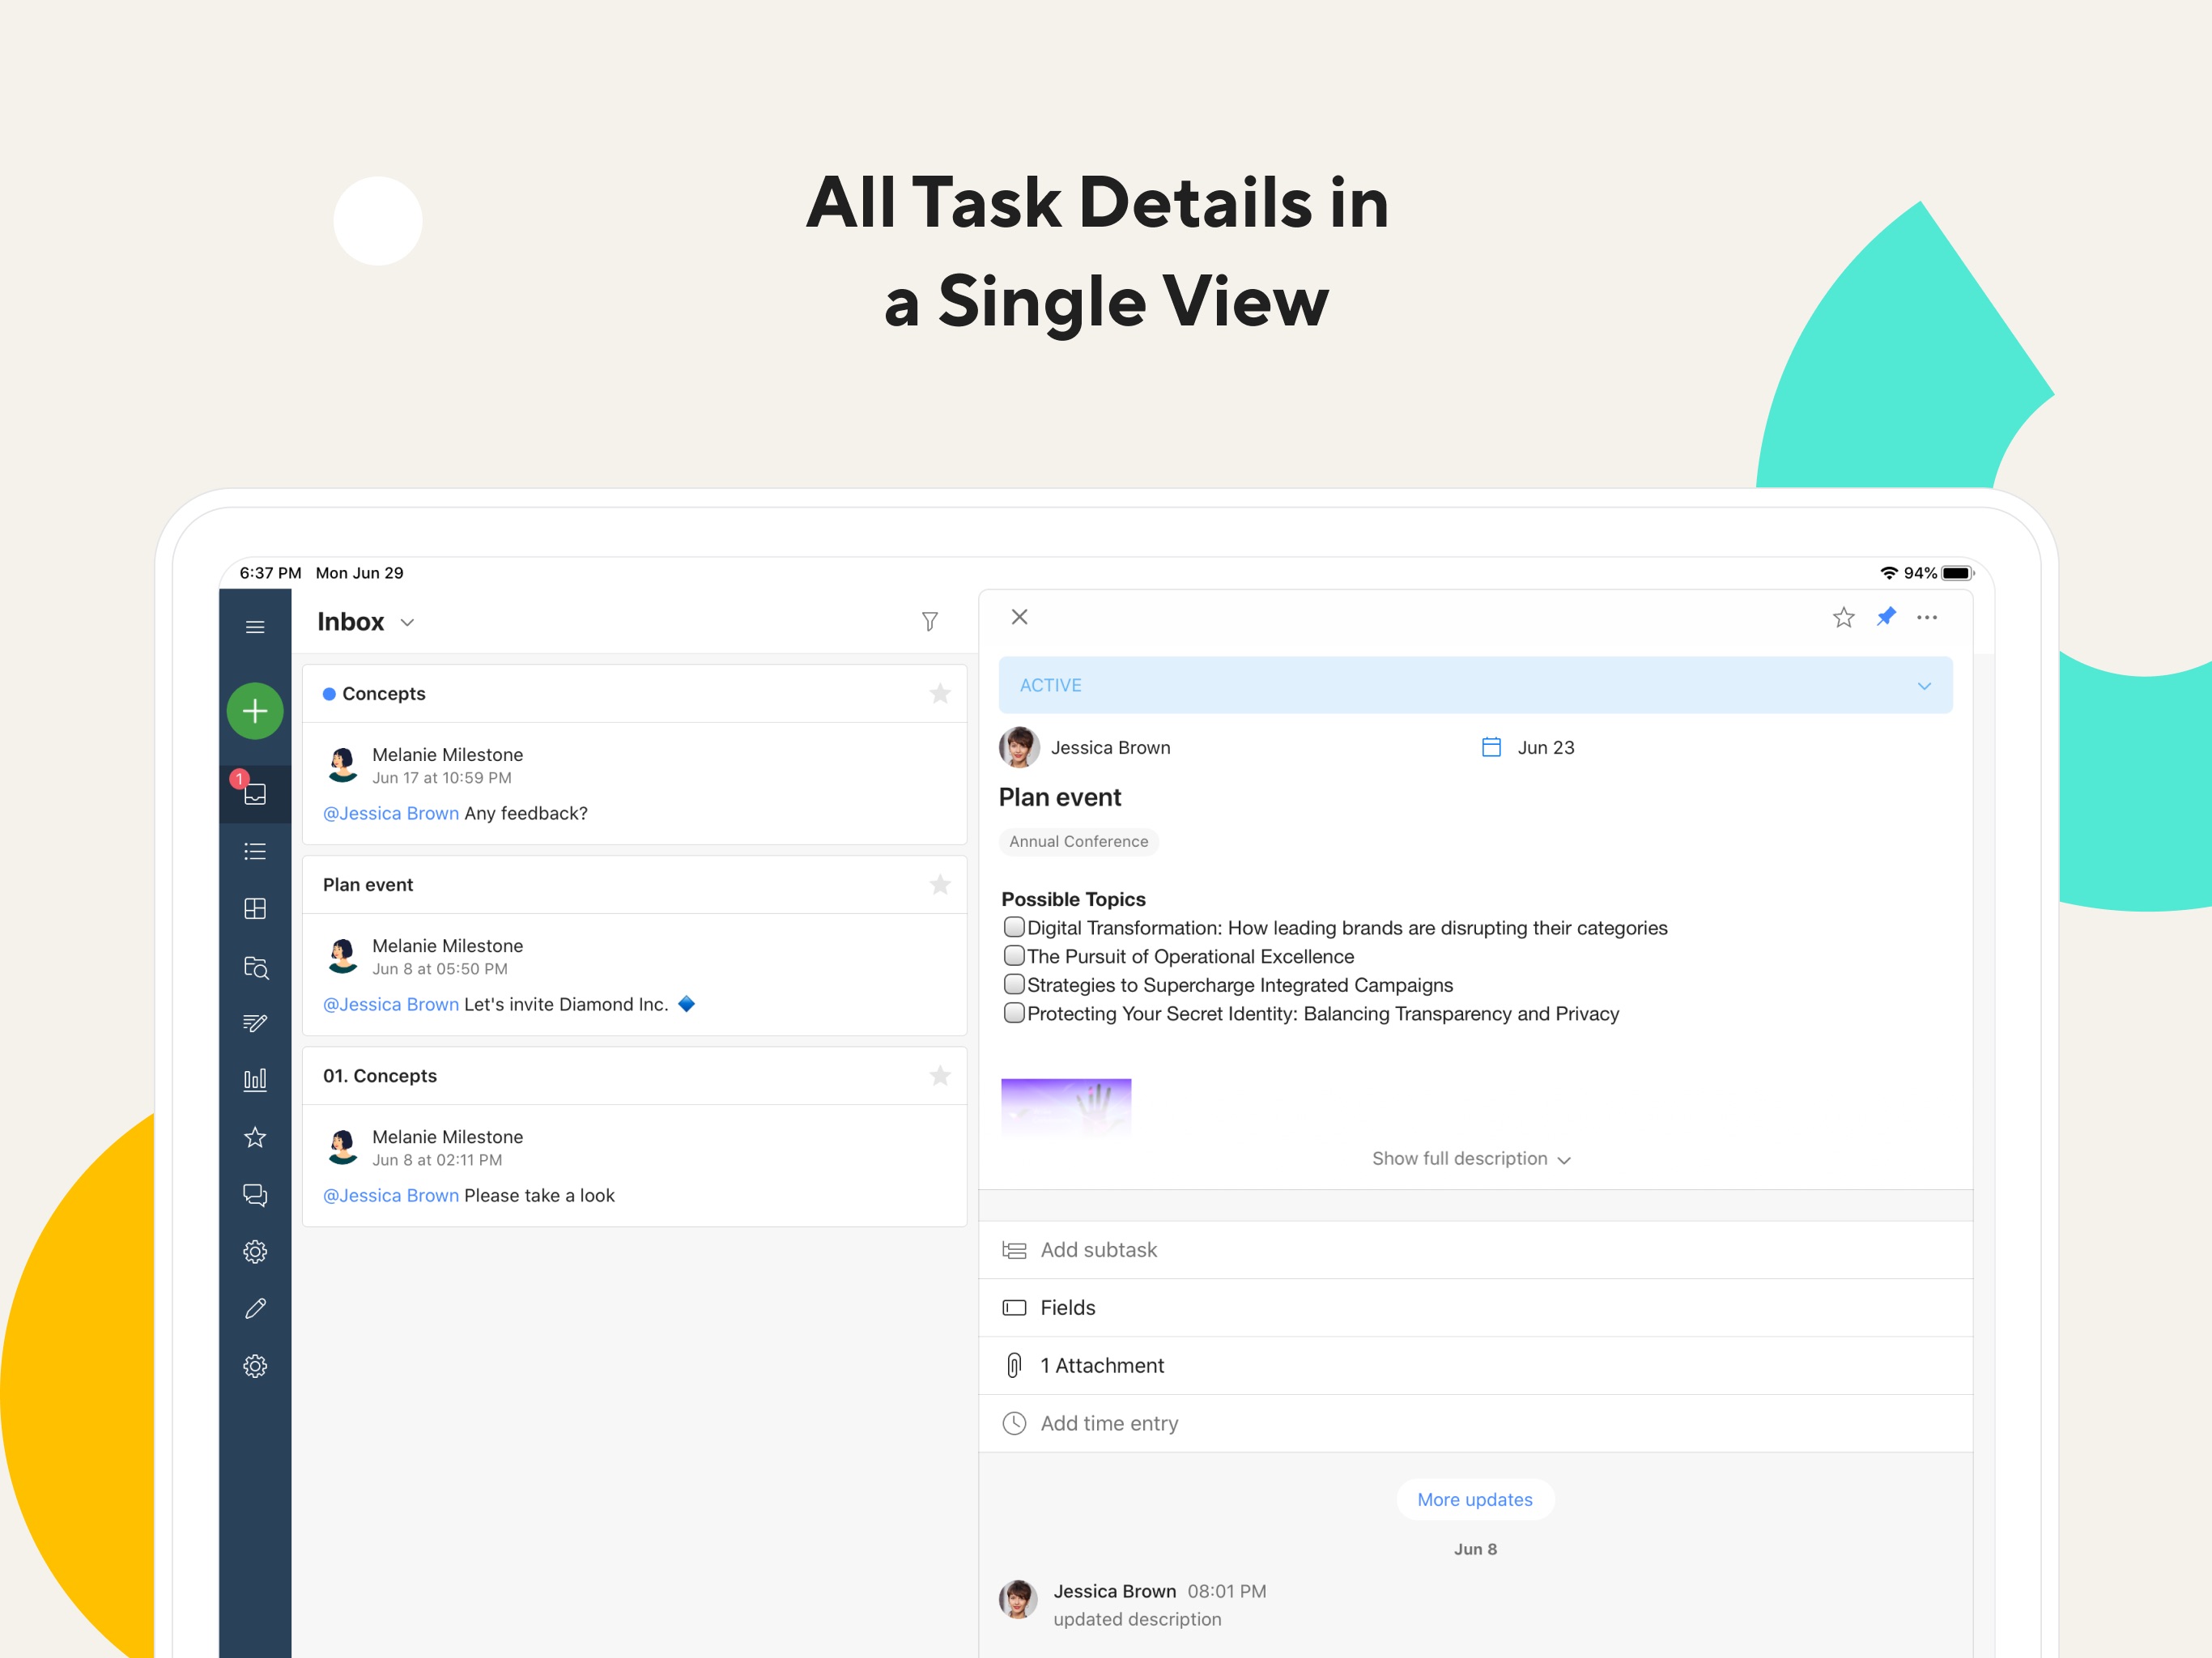Image resolution: width=2212 pixels, height=1658 pixels.
Task: Star the Concepts inbox card
Action: (x=940, y=693)
